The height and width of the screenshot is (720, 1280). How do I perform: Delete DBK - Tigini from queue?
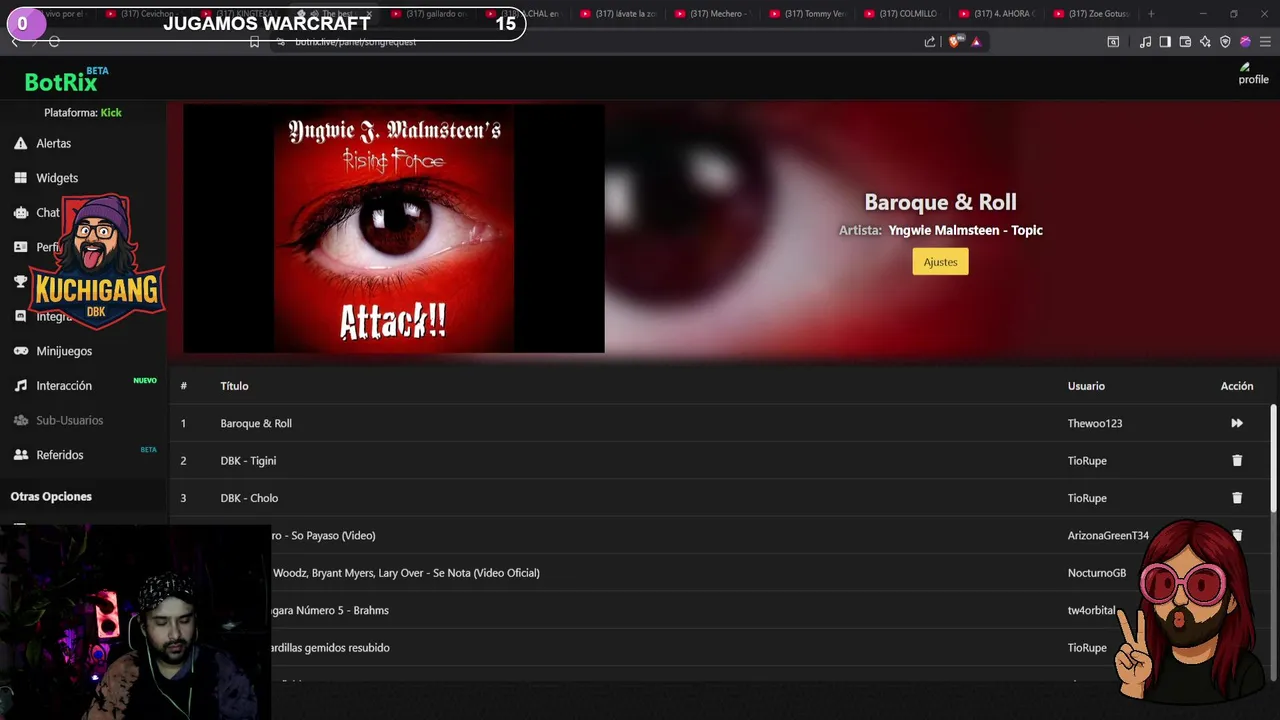1237,460
